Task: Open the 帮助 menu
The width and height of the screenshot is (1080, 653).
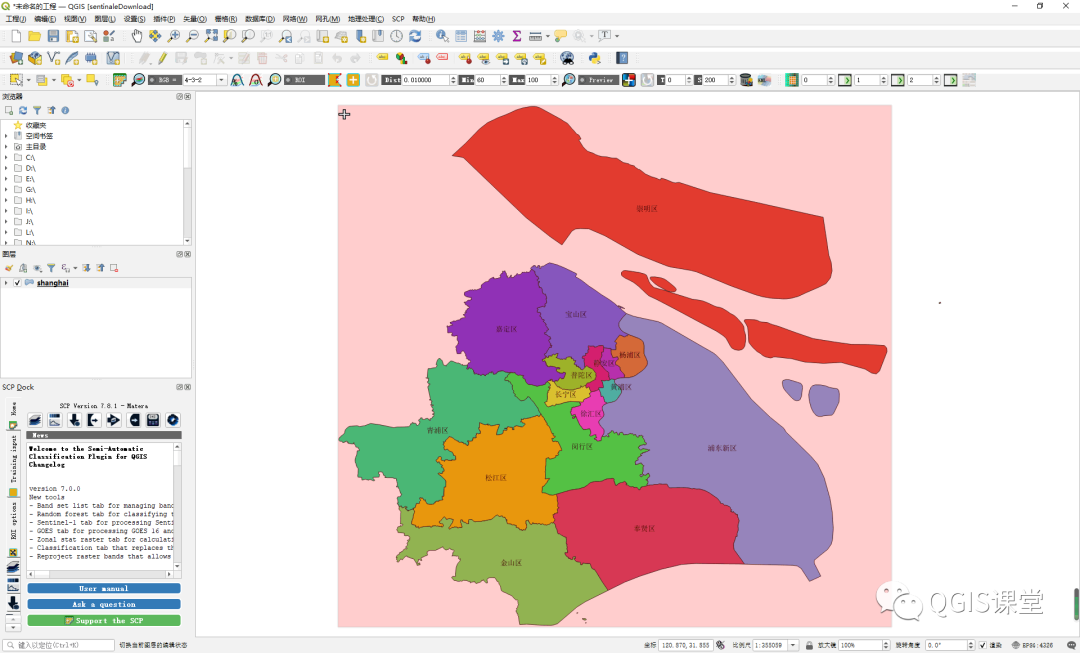Action: (424, 19)
